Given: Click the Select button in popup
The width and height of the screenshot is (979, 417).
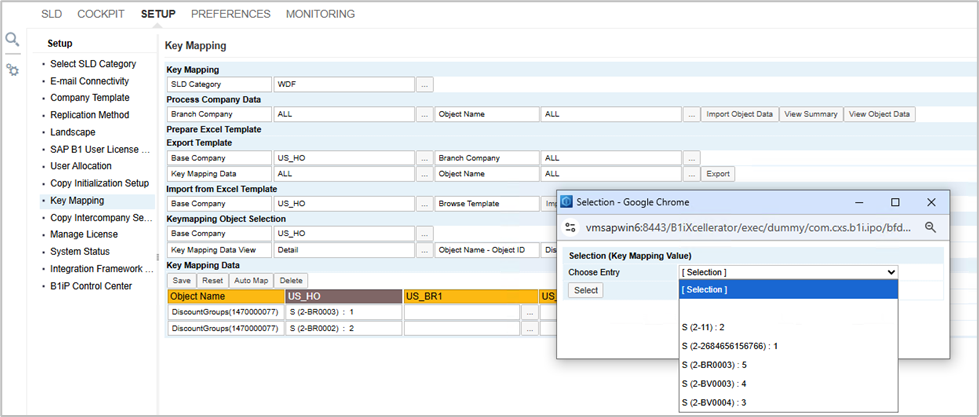Looking at the screenshot, I should (585, 290).
